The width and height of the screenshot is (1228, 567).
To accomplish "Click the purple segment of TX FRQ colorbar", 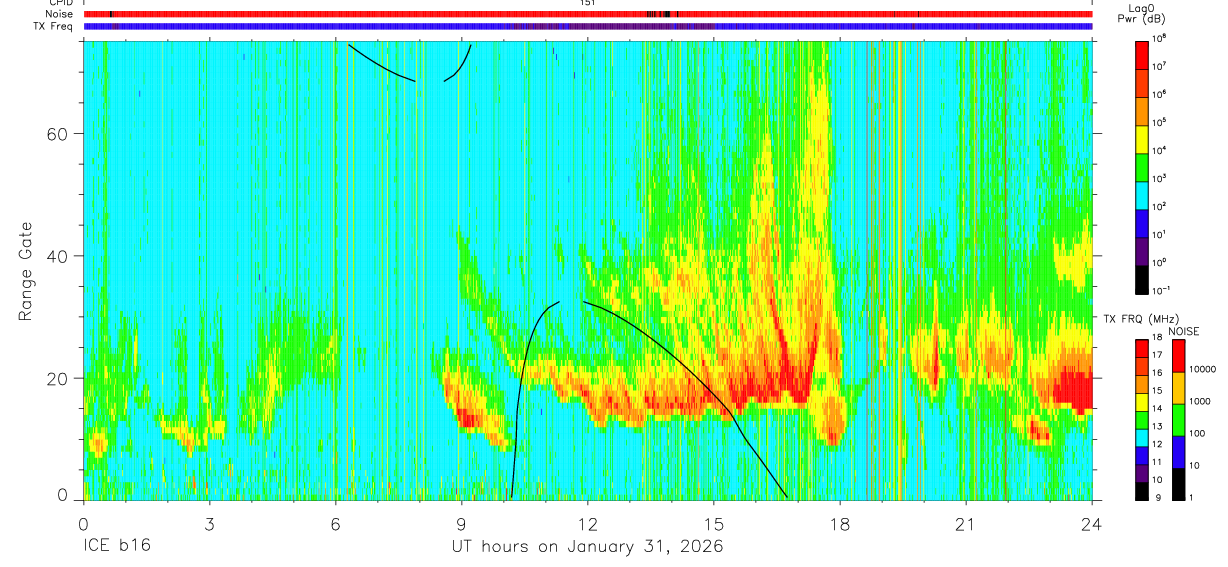I will coord(1142,471).
